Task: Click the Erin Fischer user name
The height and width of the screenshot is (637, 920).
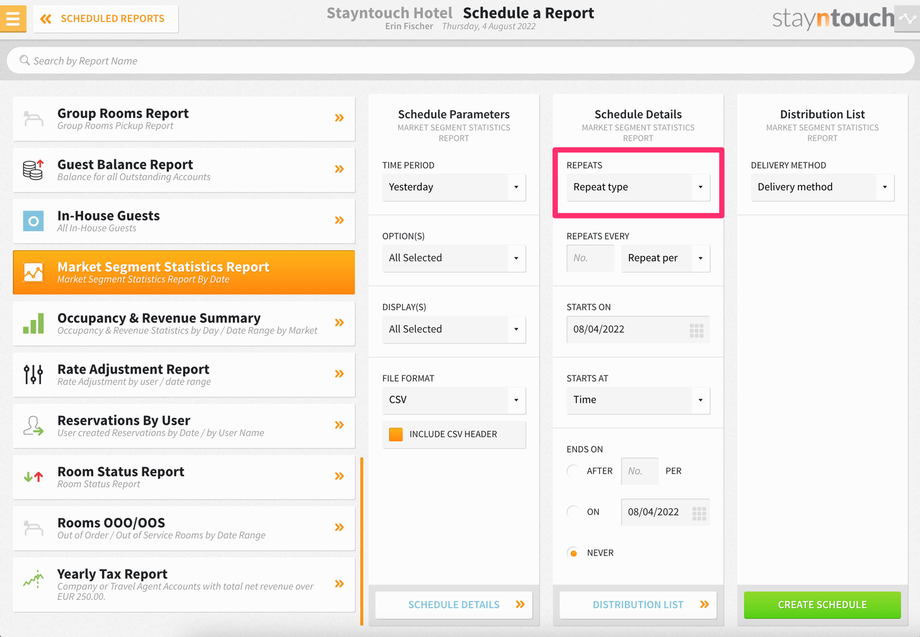Action: click(x=409, y=26)
